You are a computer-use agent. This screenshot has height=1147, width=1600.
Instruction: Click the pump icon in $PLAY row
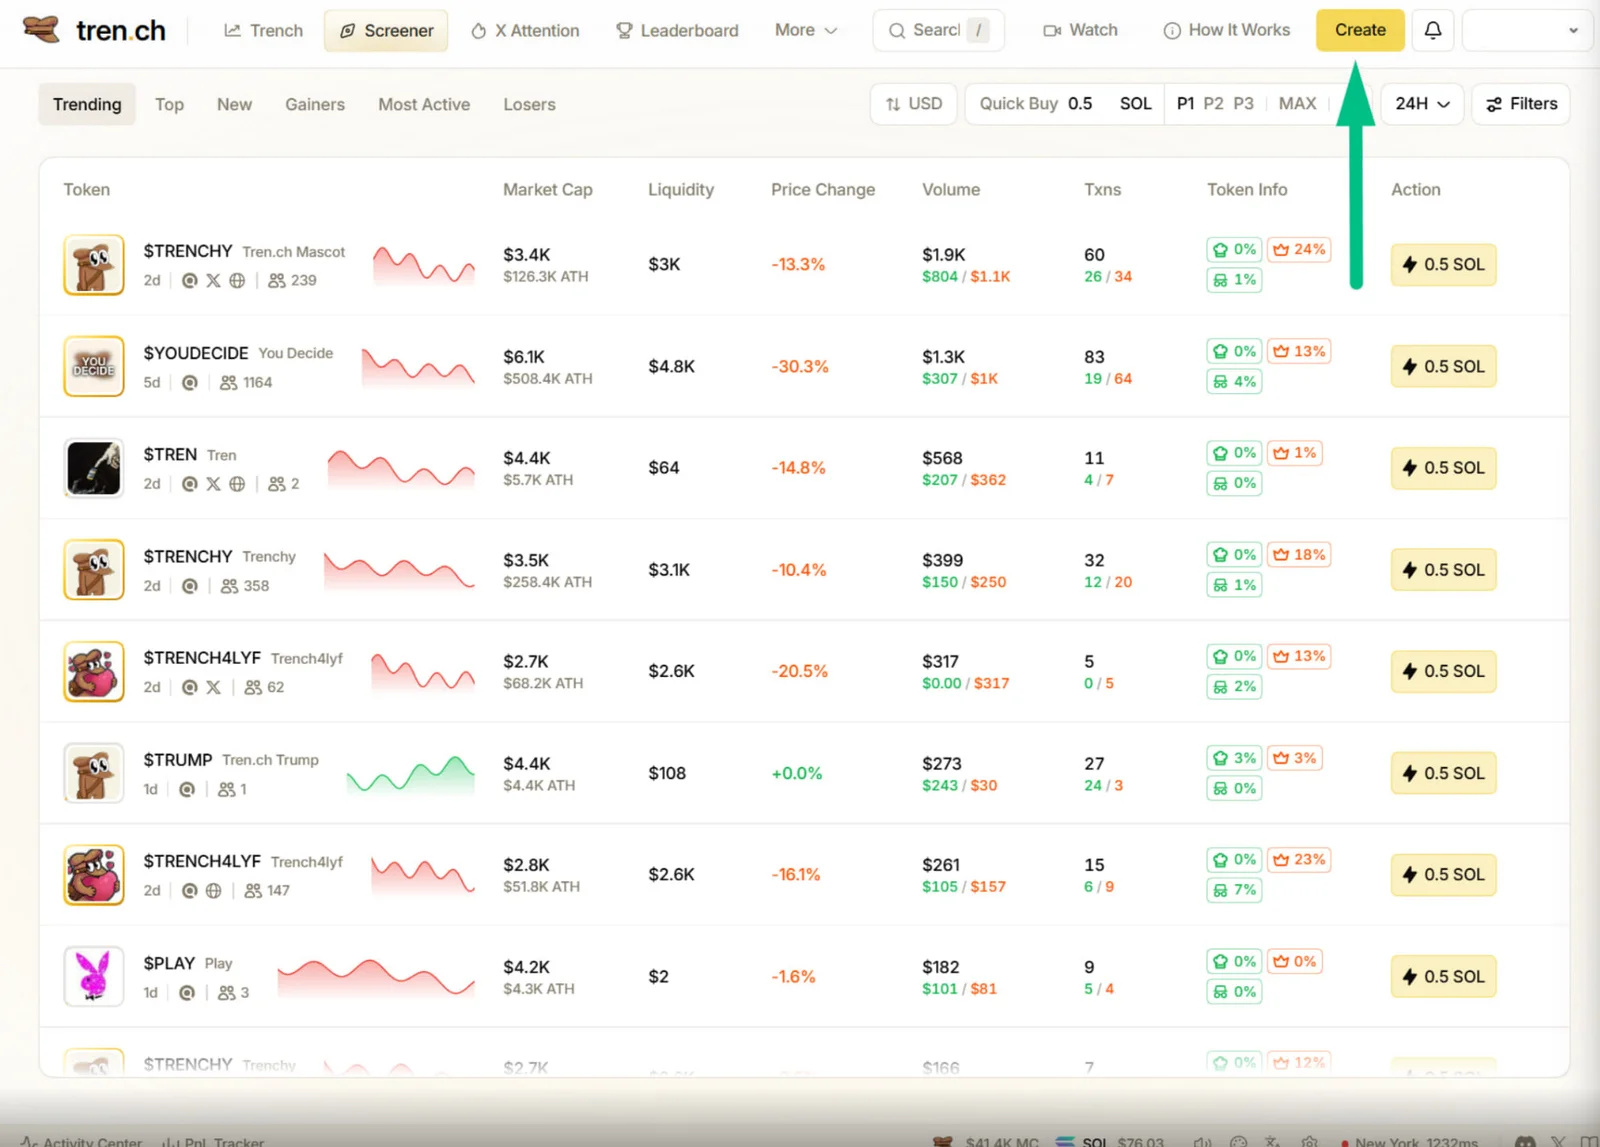[x=186, y=993]
